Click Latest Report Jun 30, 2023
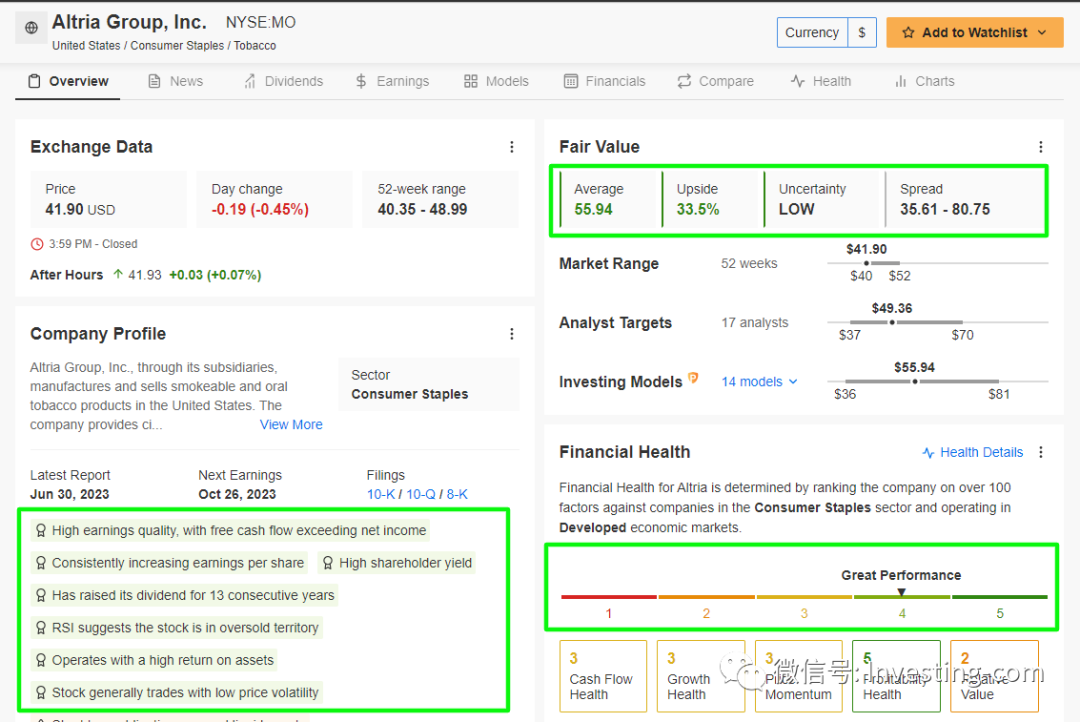1080x722 pixels. (70, 485)
